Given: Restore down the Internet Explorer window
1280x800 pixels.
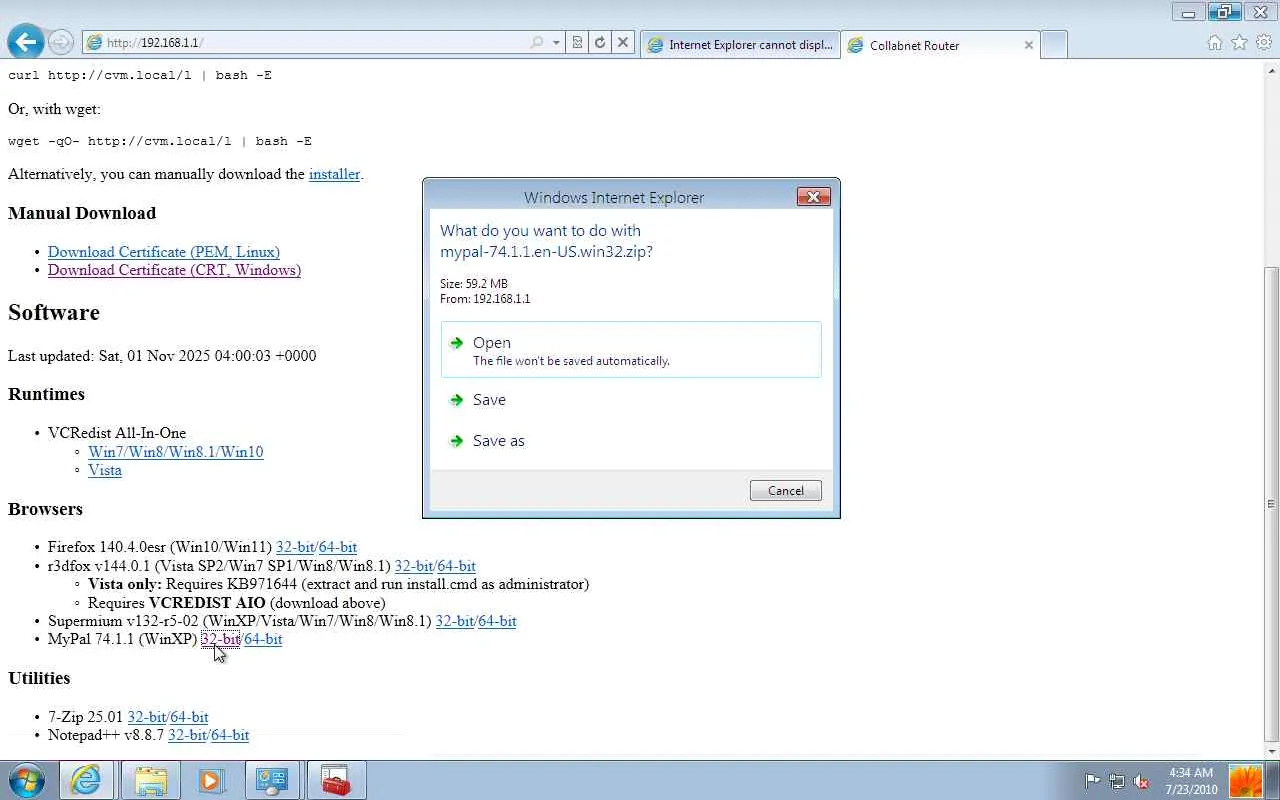Looking at the screenshot, I should (1224, 13).
